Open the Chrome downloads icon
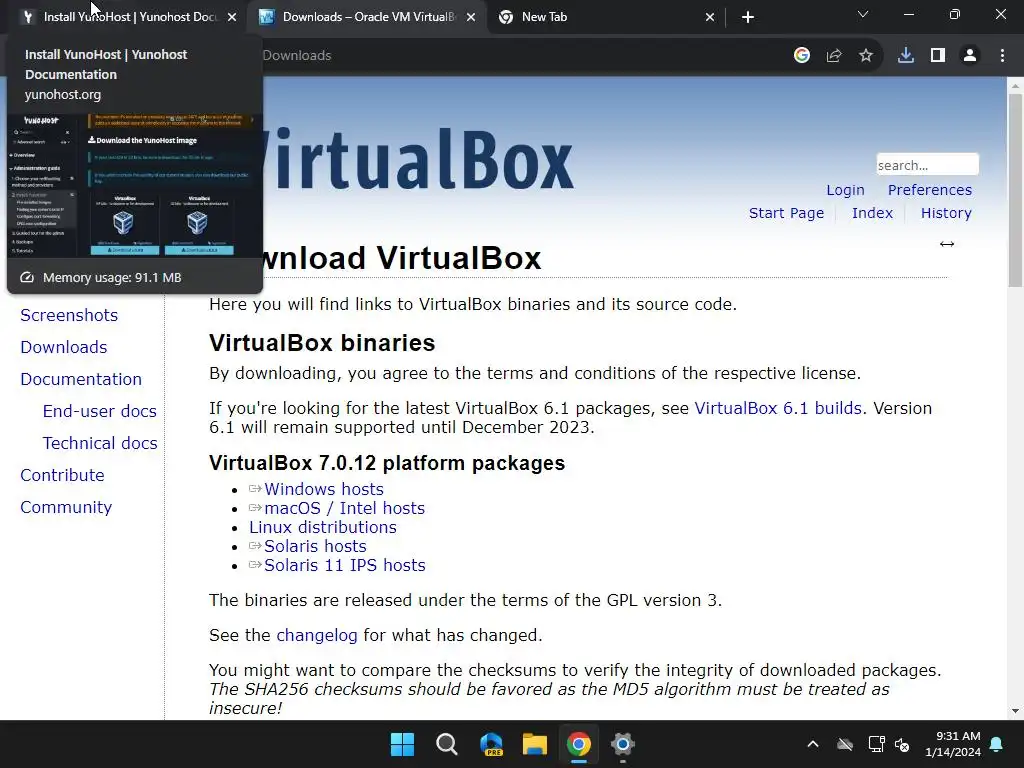The width and height of the screenshot is (1024, 768). (906, 56)
